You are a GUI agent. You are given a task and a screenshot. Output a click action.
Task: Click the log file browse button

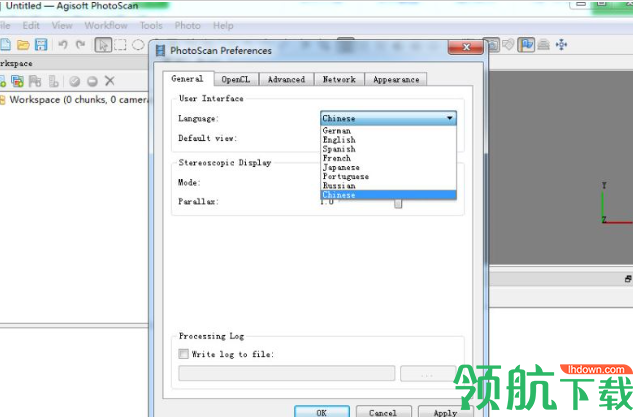(x=428, y=373)
